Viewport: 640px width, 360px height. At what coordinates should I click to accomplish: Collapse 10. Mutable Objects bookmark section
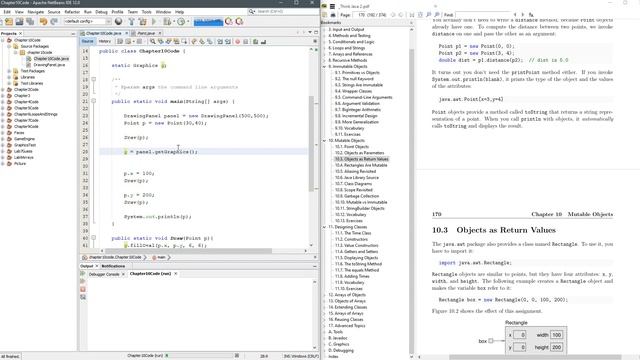click(325, 140)
